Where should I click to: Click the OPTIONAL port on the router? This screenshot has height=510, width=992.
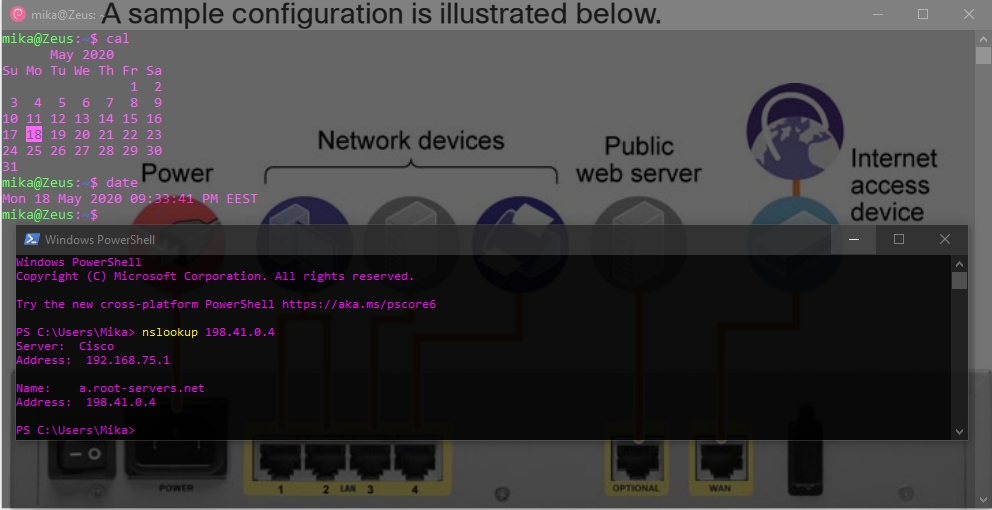click(636, 462)
